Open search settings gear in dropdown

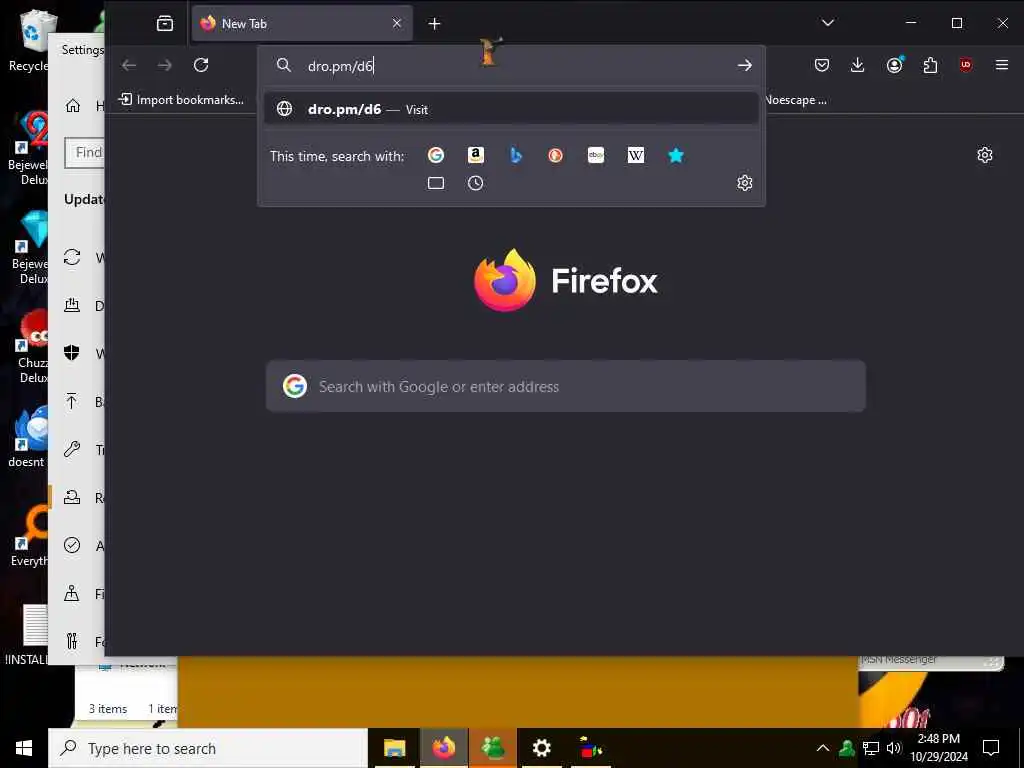744,183
